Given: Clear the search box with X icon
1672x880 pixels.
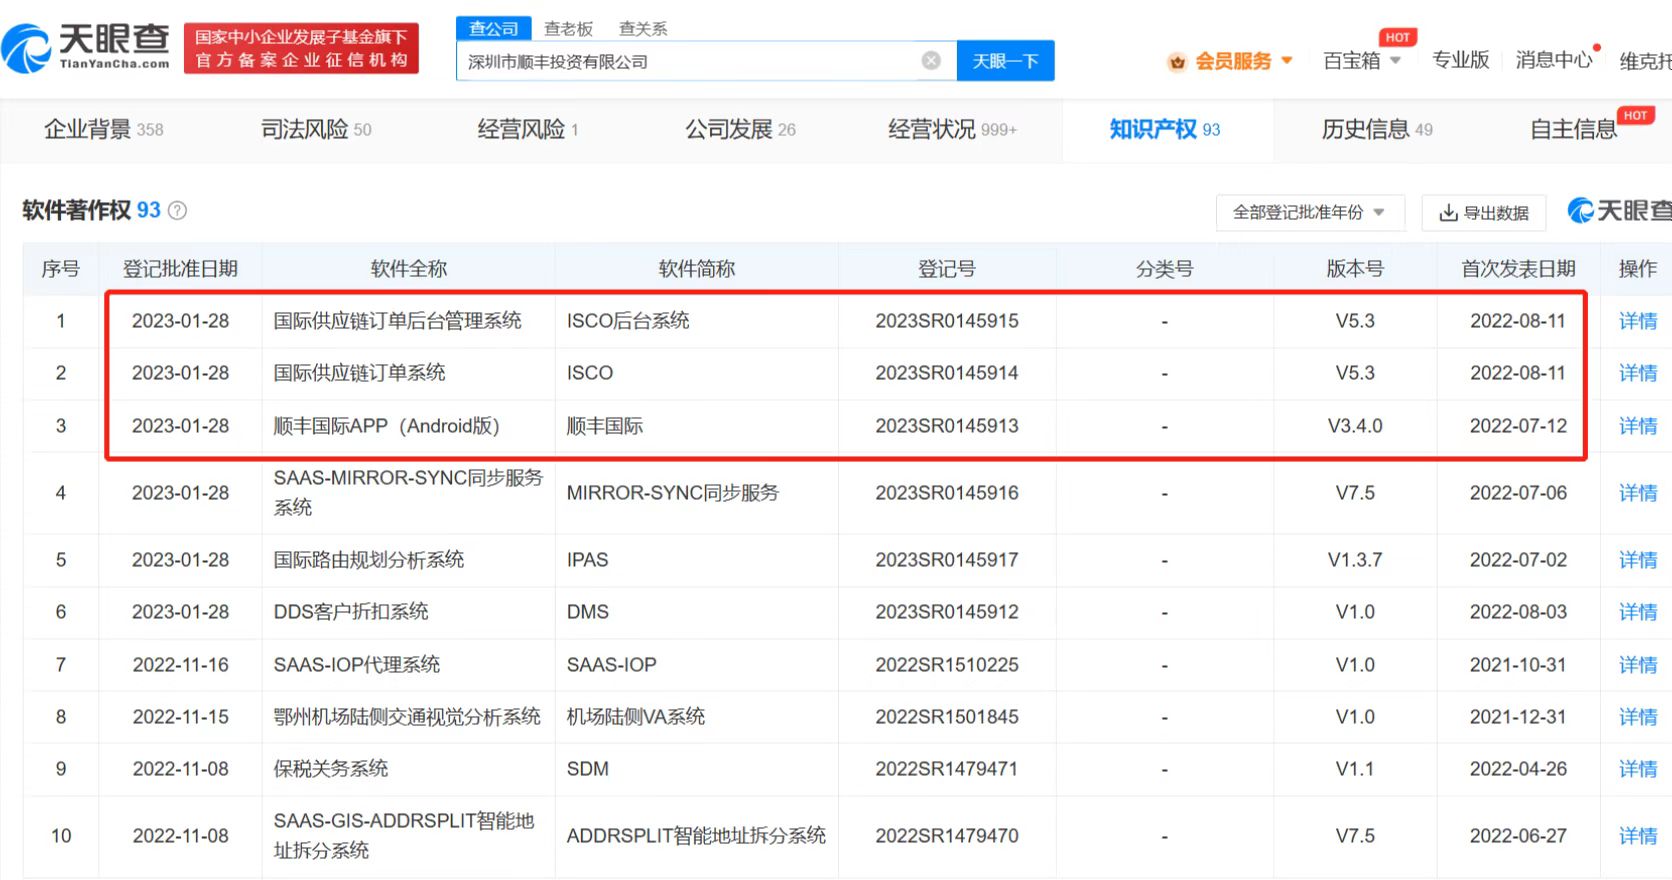Looking at the screenshot, I should [x=931, y=61].
